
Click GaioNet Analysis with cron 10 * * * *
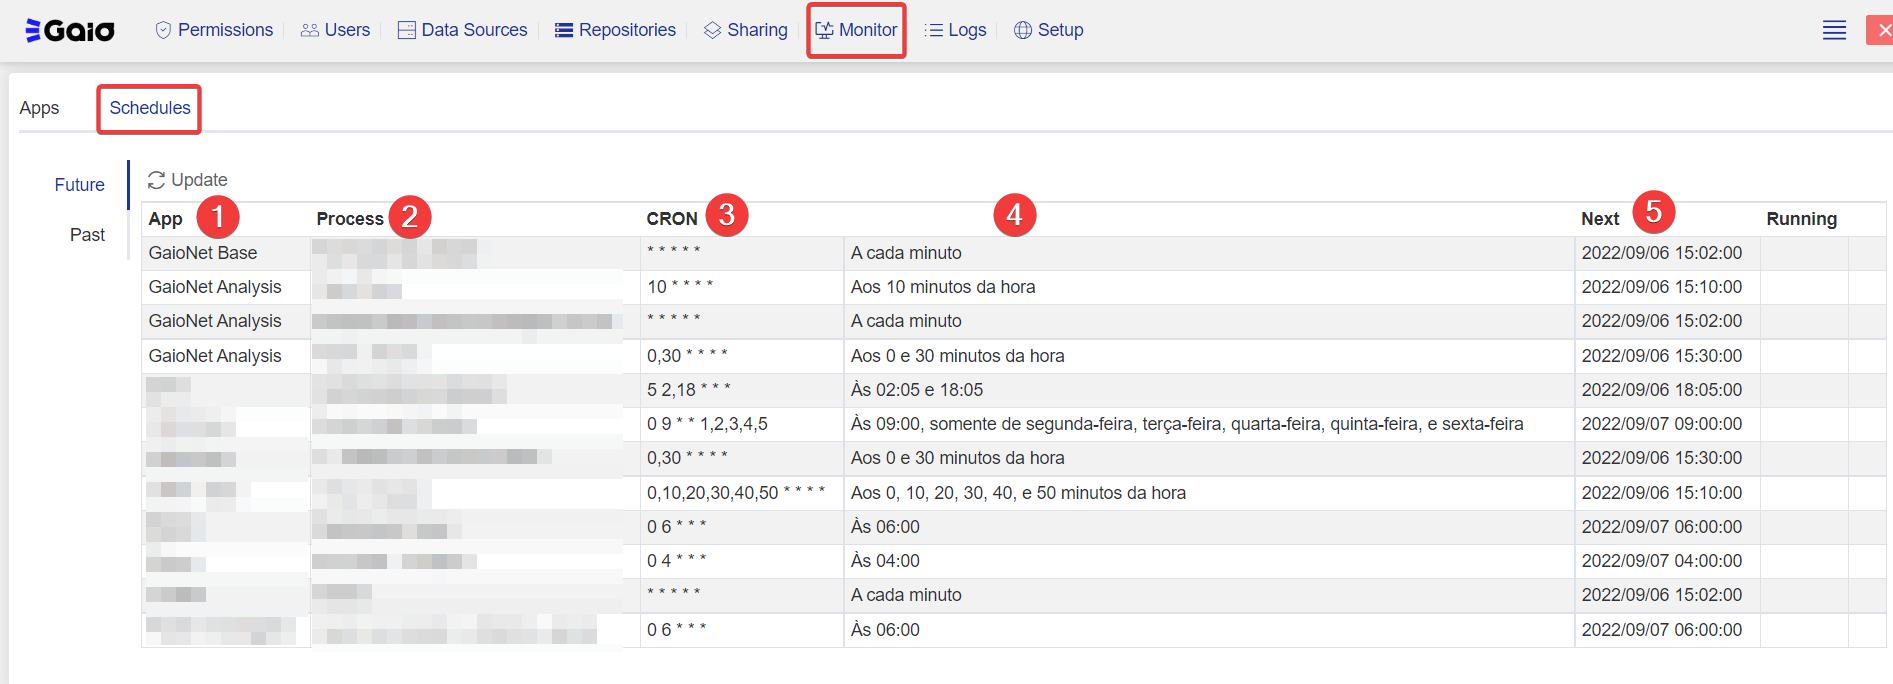coord(215,287)
